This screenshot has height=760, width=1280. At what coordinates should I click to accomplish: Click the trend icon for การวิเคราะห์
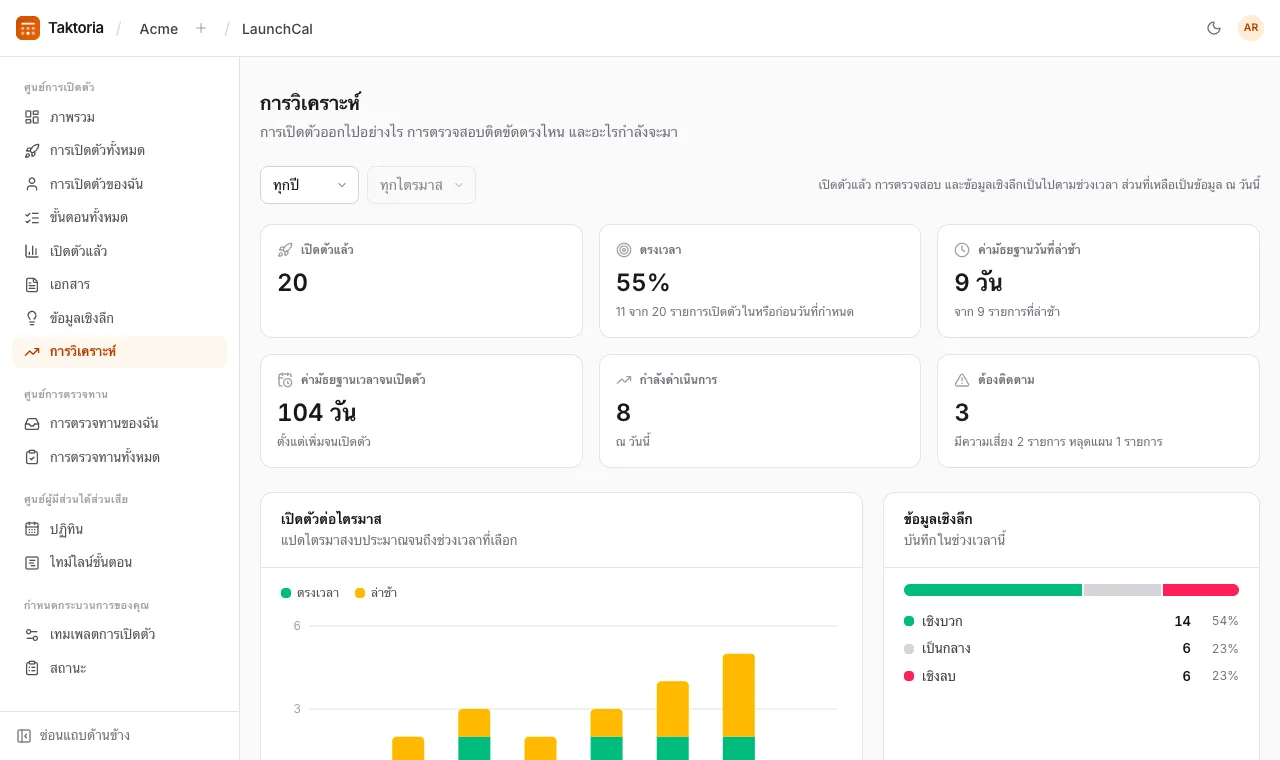pyautogui.click(x=32, y=352)
